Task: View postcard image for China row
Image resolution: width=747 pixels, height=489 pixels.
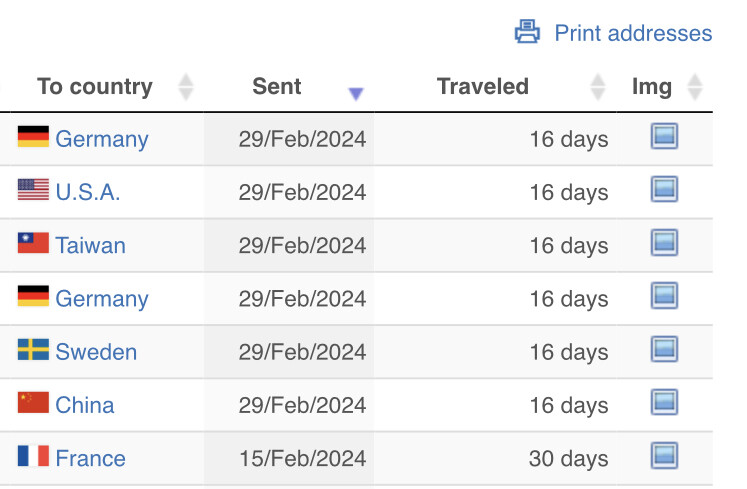Action: 664,402
